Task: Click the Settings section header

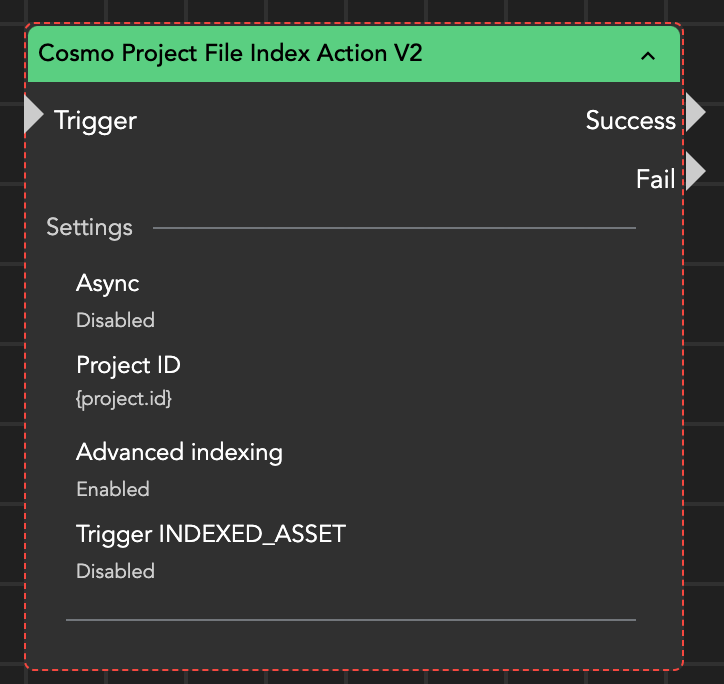Action: tap(89, 228)
